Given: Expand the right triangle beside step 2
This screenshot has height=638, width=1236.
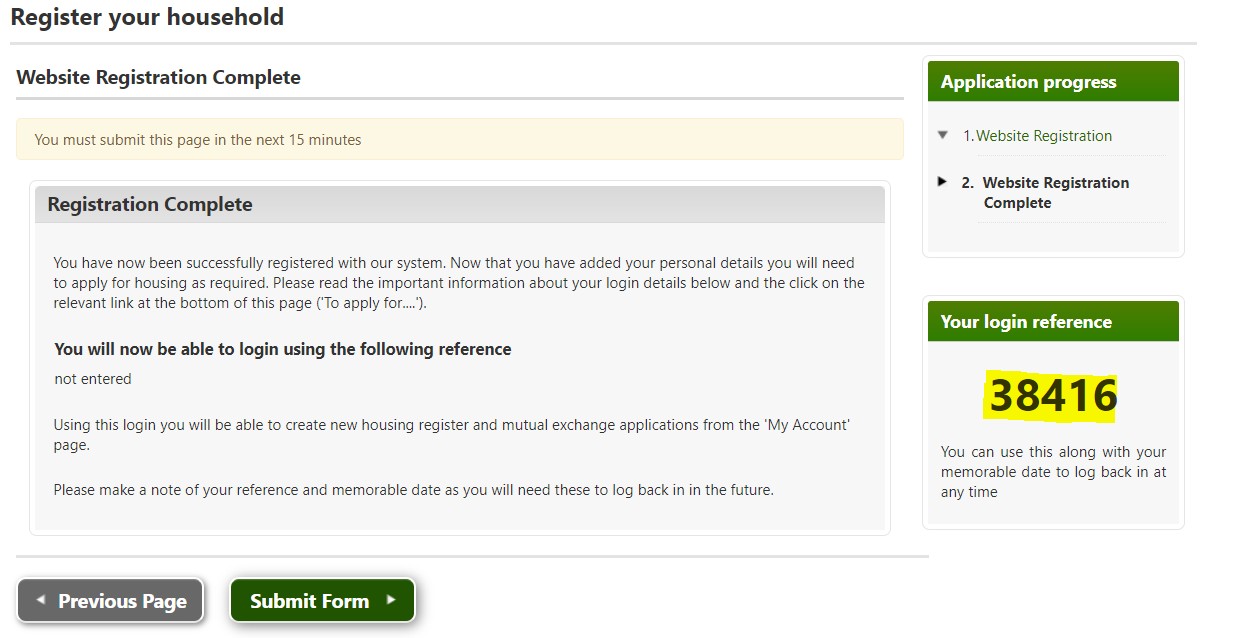Looking at the screenshot, I should (942, 182).
